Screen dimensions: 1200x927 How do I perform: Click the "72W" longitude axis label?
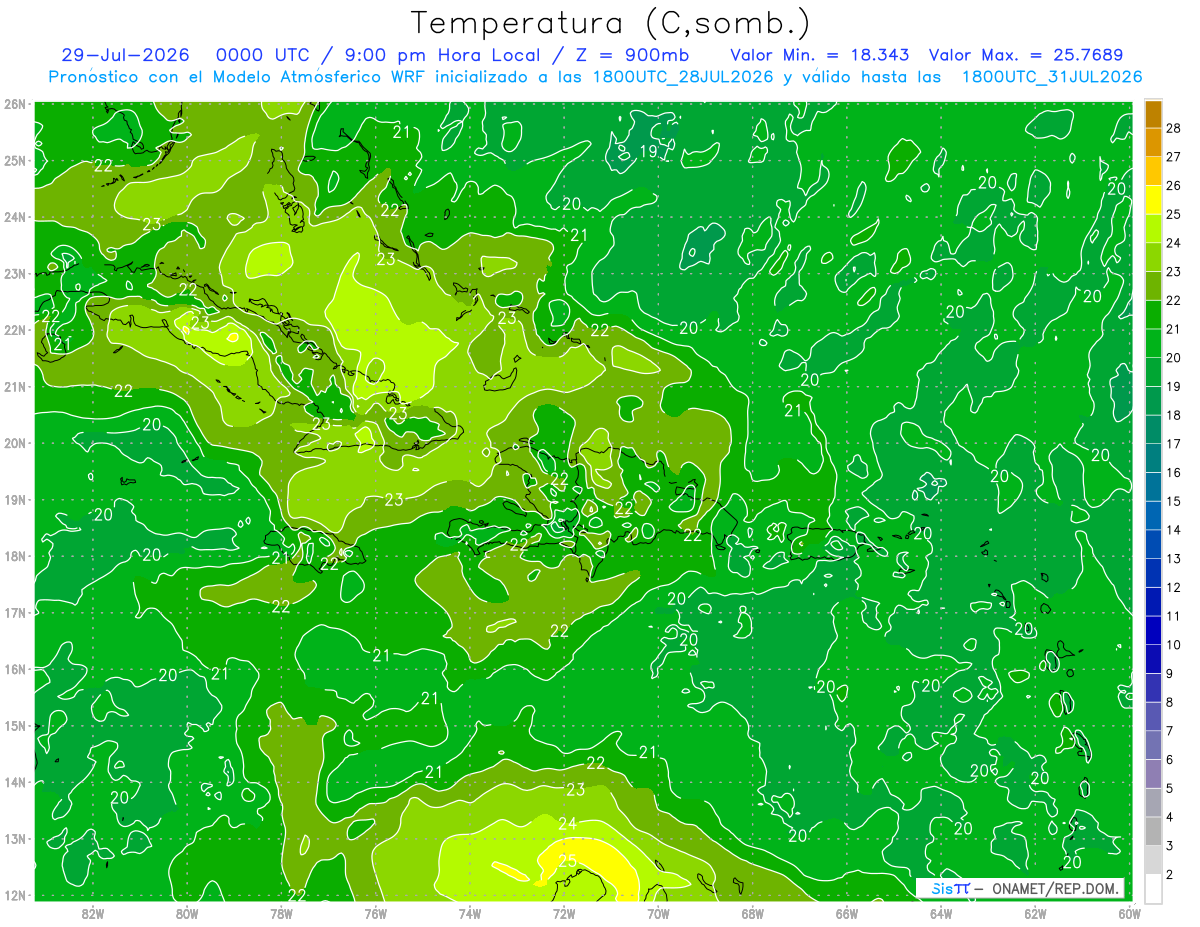564,913
